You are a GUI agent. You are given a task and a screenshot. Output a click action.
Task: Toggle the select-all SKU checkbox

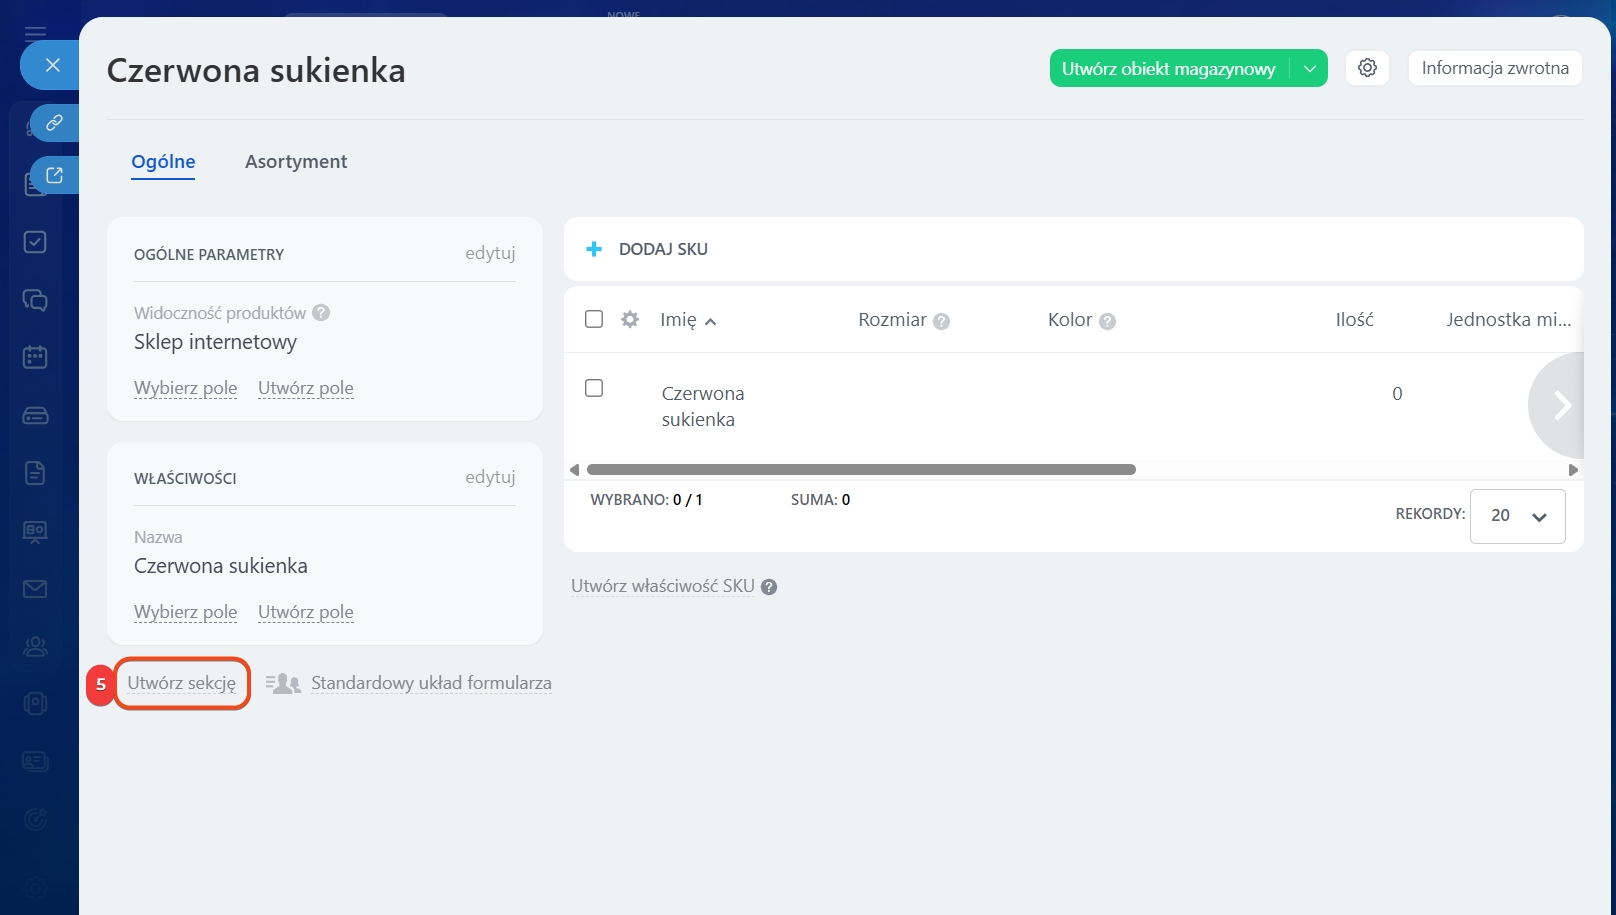pyautogui.click(x=594, y=319)
